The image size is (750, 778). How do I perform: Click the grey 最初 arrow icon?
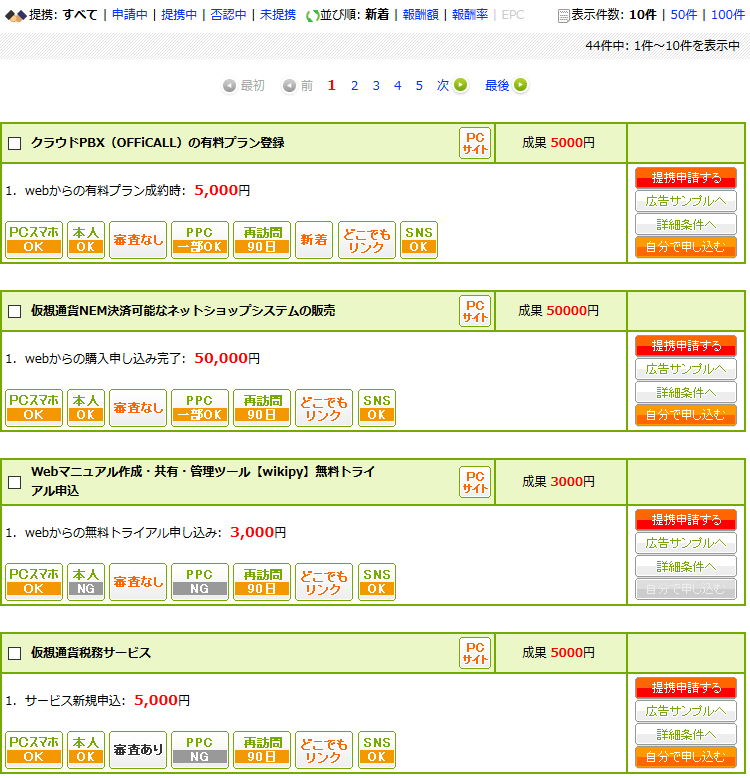click(x=229, y=86)
